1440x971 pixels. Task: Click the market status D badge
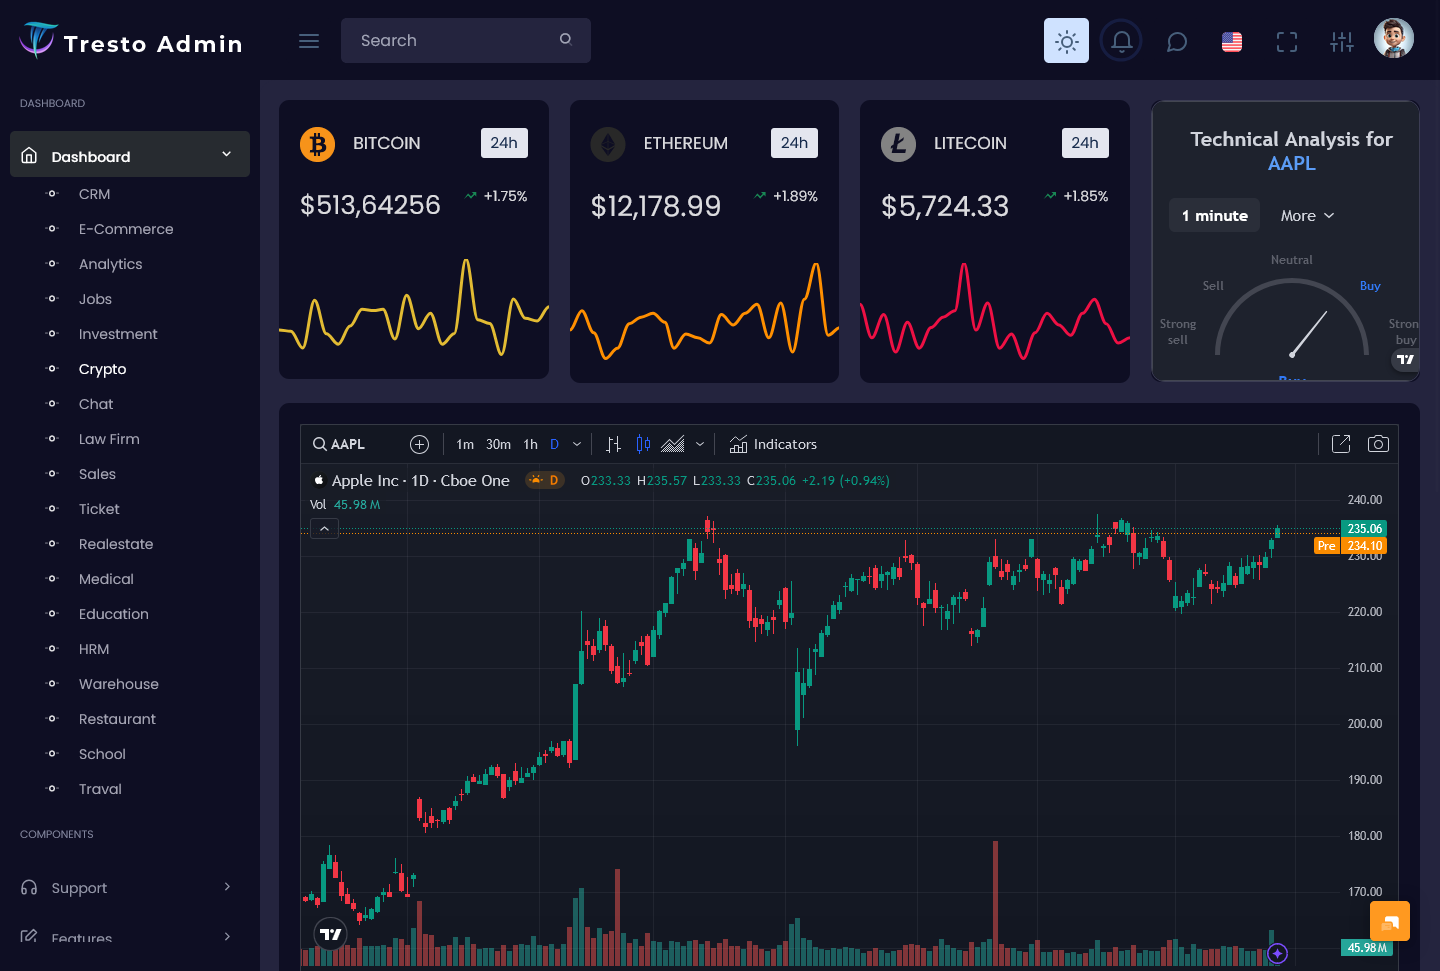pyautogui.click(x=544, y=480)
